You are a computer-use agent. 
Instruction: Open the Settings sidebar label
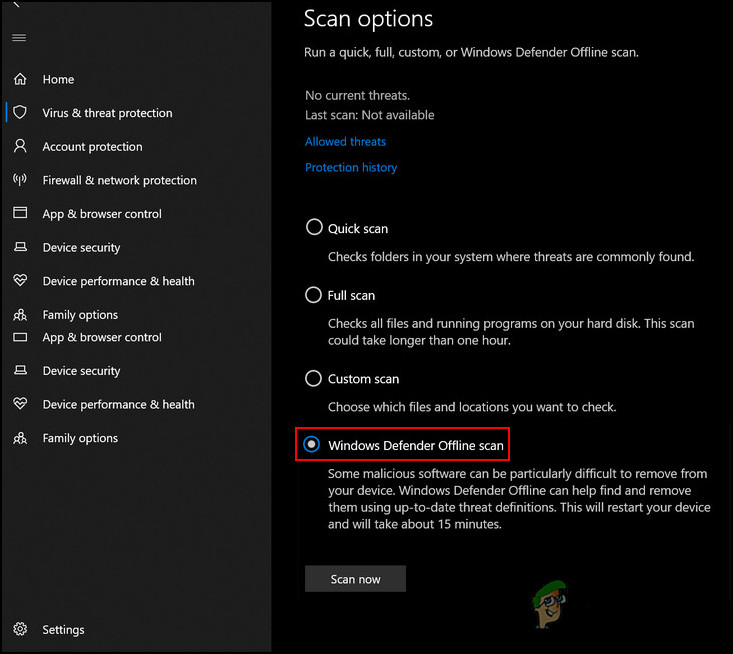[x=63, y=630]
